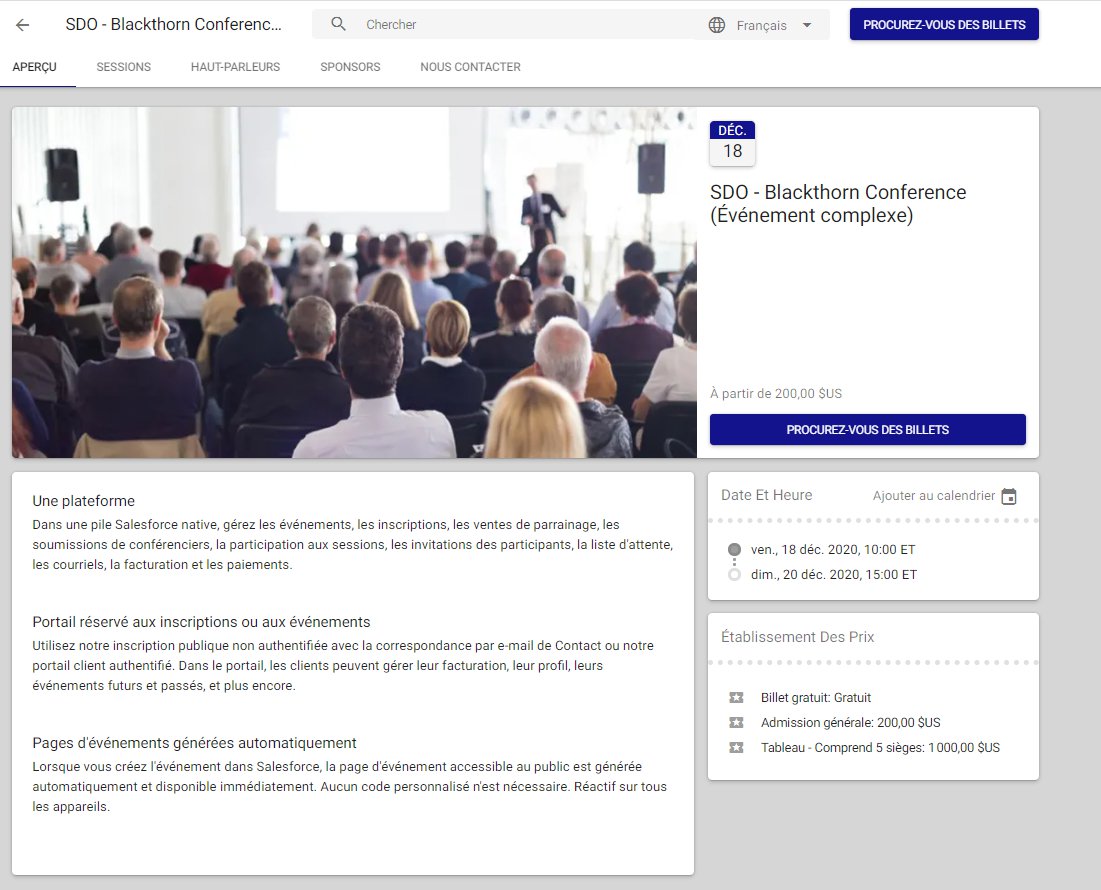Click the text À partir de 200,00 $US
This screenshot has width=1101, height=890.
776,394
